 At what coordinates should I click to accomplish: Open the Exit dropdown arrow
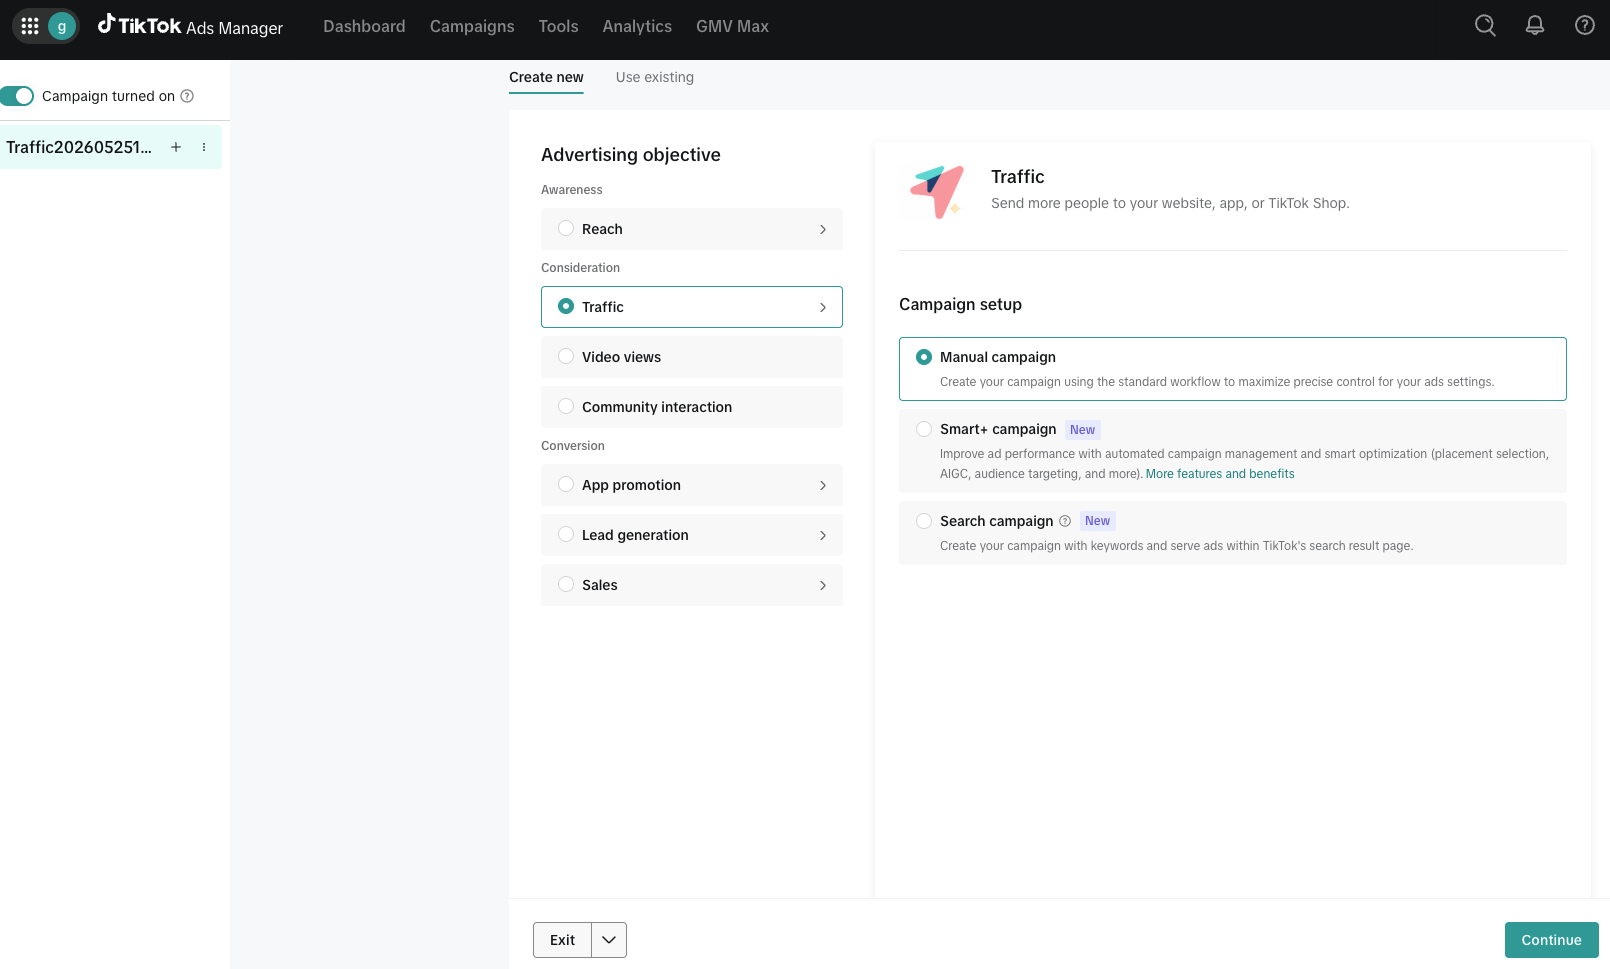coord(609,940)
